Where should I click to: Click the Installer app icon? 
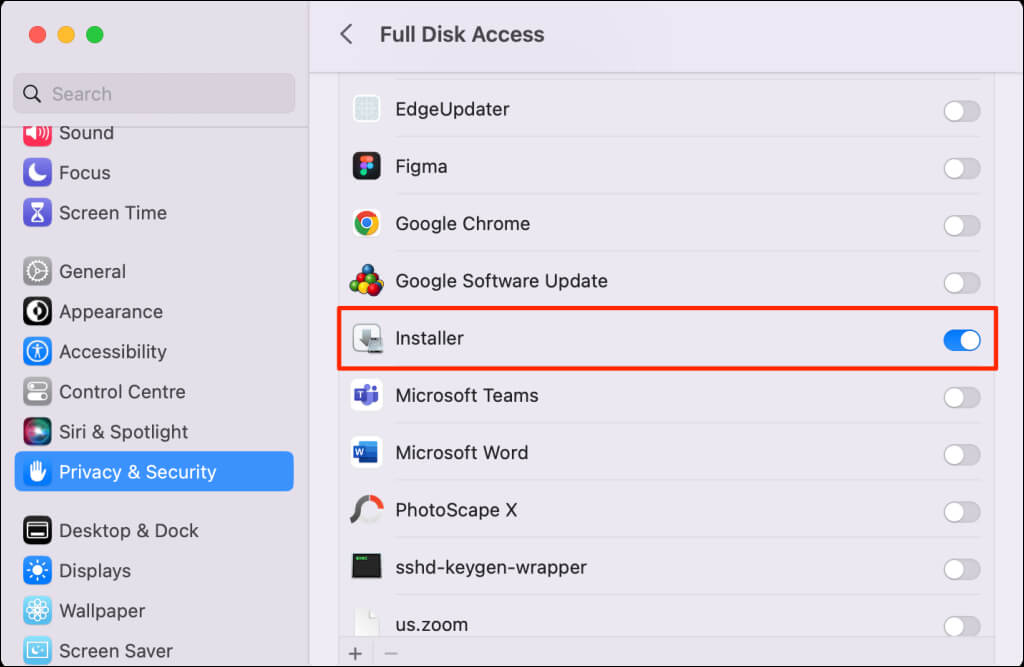[368, 338]
